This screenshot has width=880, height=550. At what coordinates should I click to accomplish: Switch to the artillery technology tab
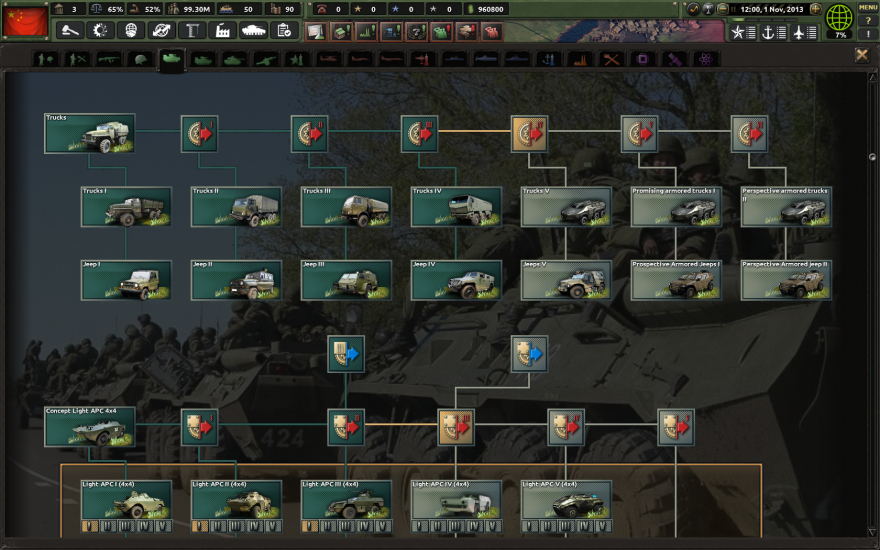click(266, 59)
